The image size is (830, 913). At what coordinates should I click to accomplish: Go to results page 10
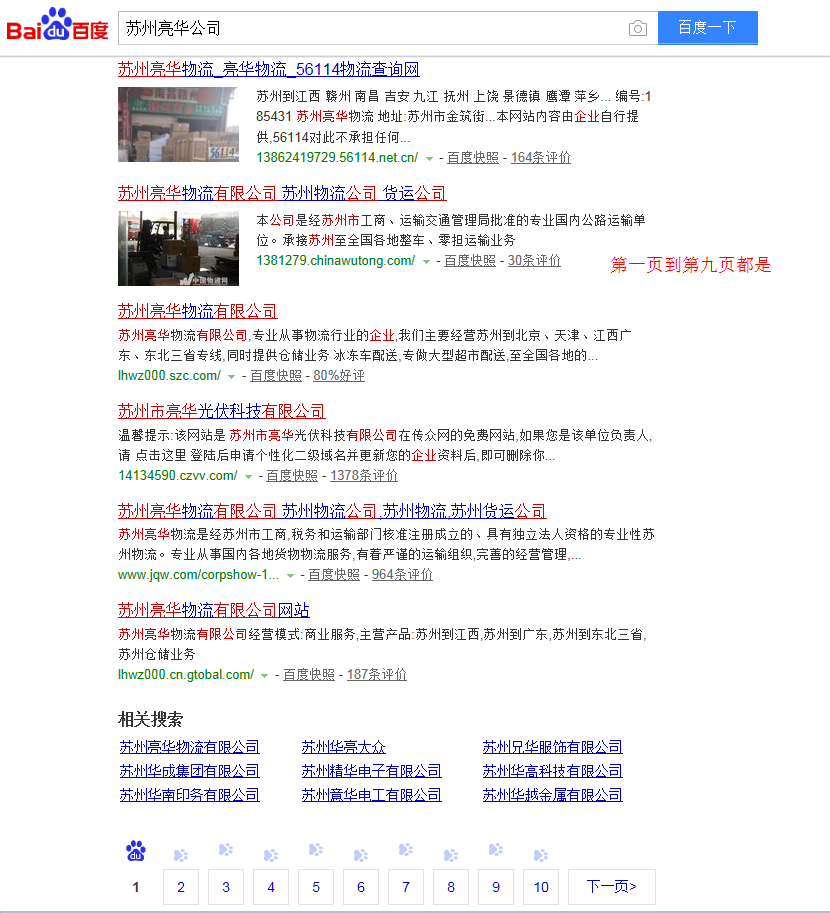(x=541, y=887)
